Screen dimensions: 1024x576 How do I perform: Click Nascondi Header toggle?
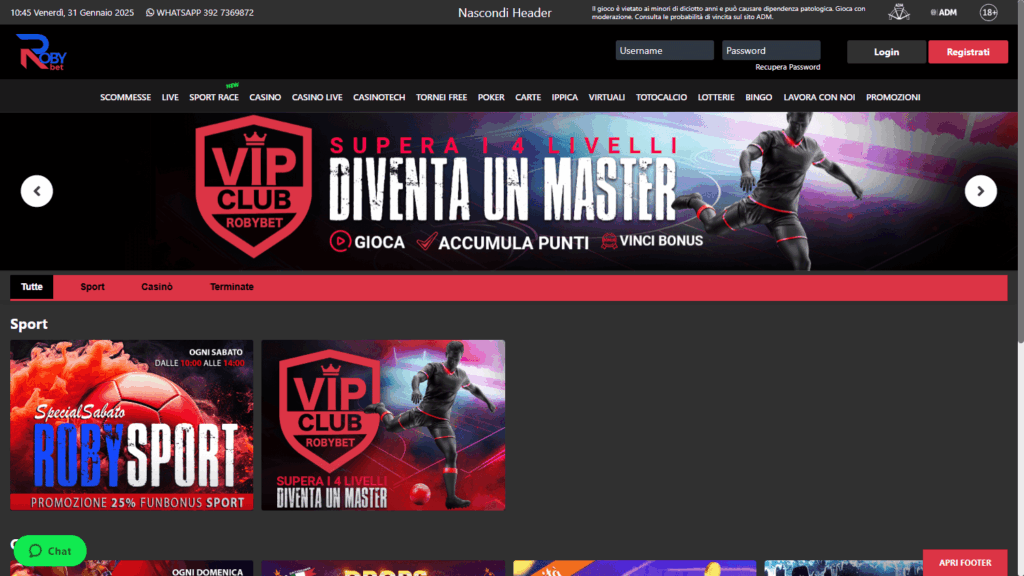point(504,12)
